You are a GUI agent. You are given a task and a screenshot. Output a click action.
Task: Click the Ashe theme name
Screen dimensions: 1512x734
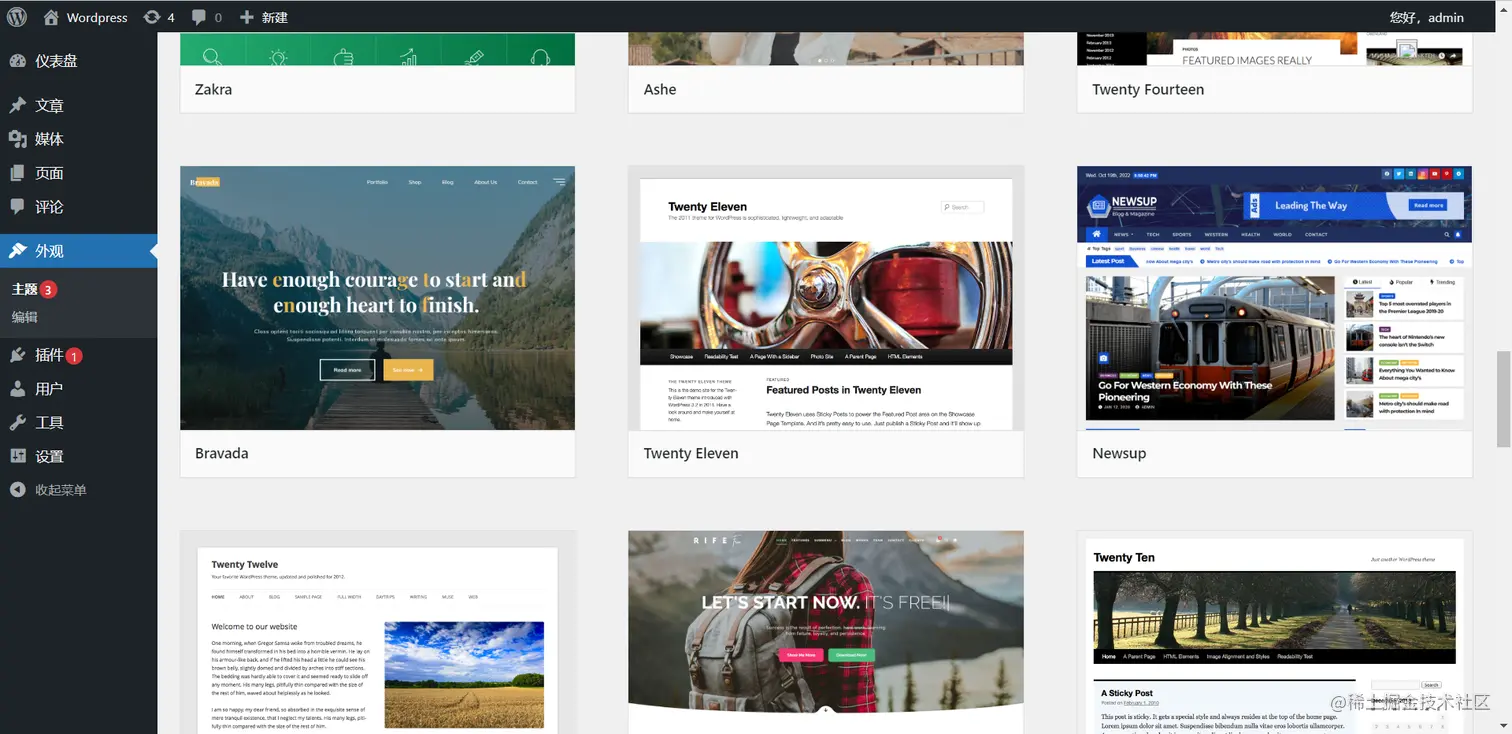[660, 89]
